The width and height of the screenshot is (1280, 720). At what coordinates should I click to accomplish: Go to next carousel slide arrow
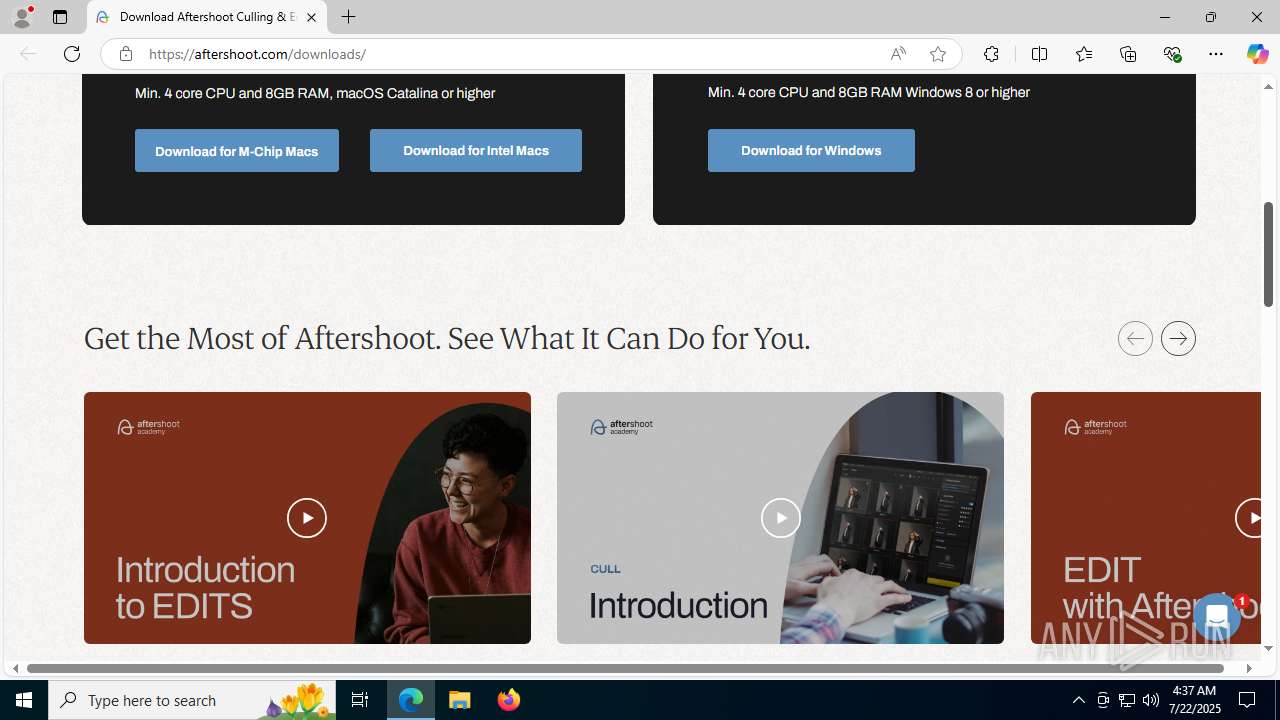point(1178,338)
